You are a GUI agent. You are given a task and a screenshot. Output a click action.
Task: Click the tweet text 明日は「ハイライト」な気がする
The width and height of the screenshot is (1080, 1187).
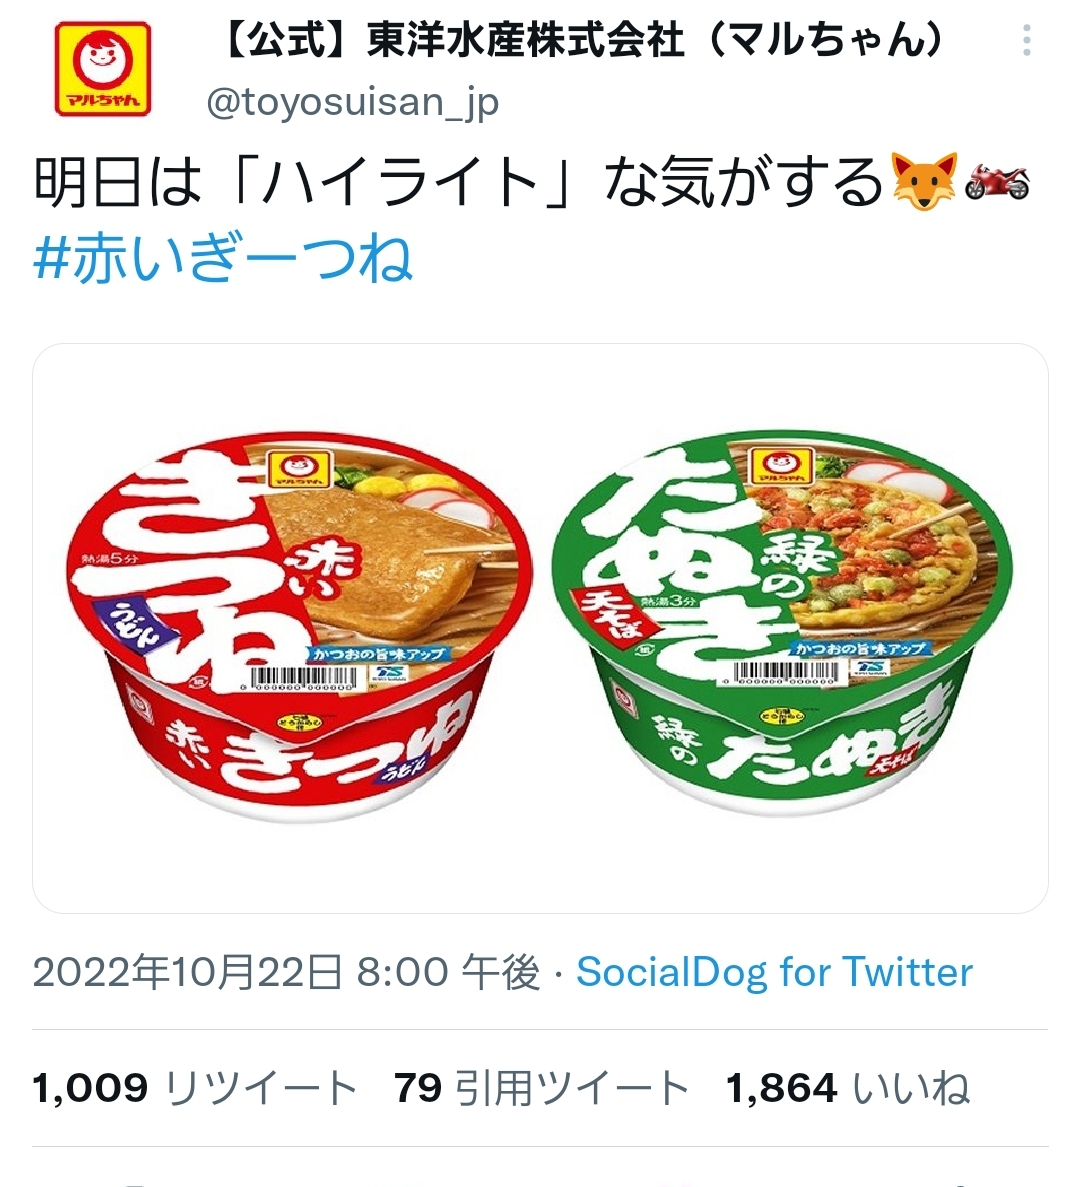pyautogui.click(x=458, y=182)
